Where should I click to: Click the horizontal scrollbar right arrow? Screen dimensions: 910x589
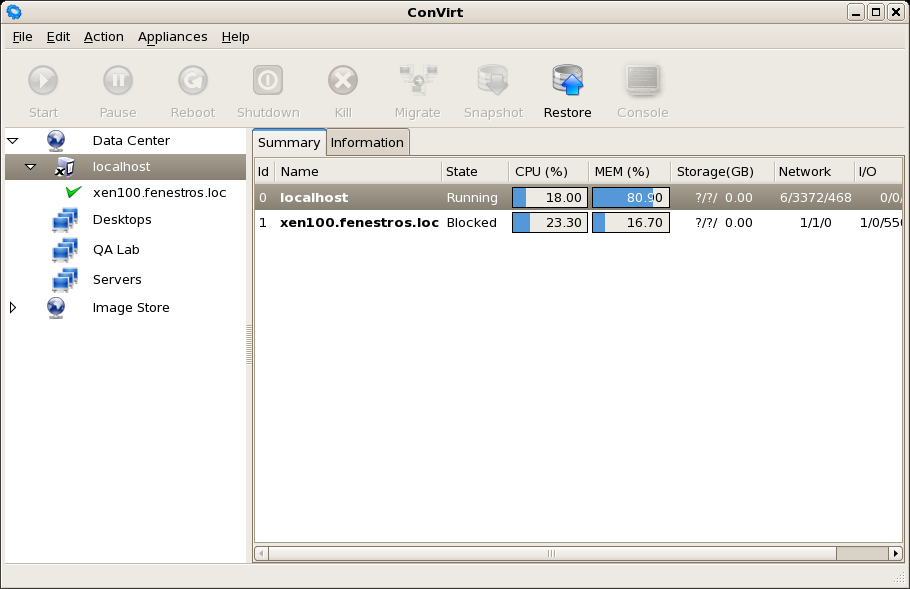click(x=895, y=553)
